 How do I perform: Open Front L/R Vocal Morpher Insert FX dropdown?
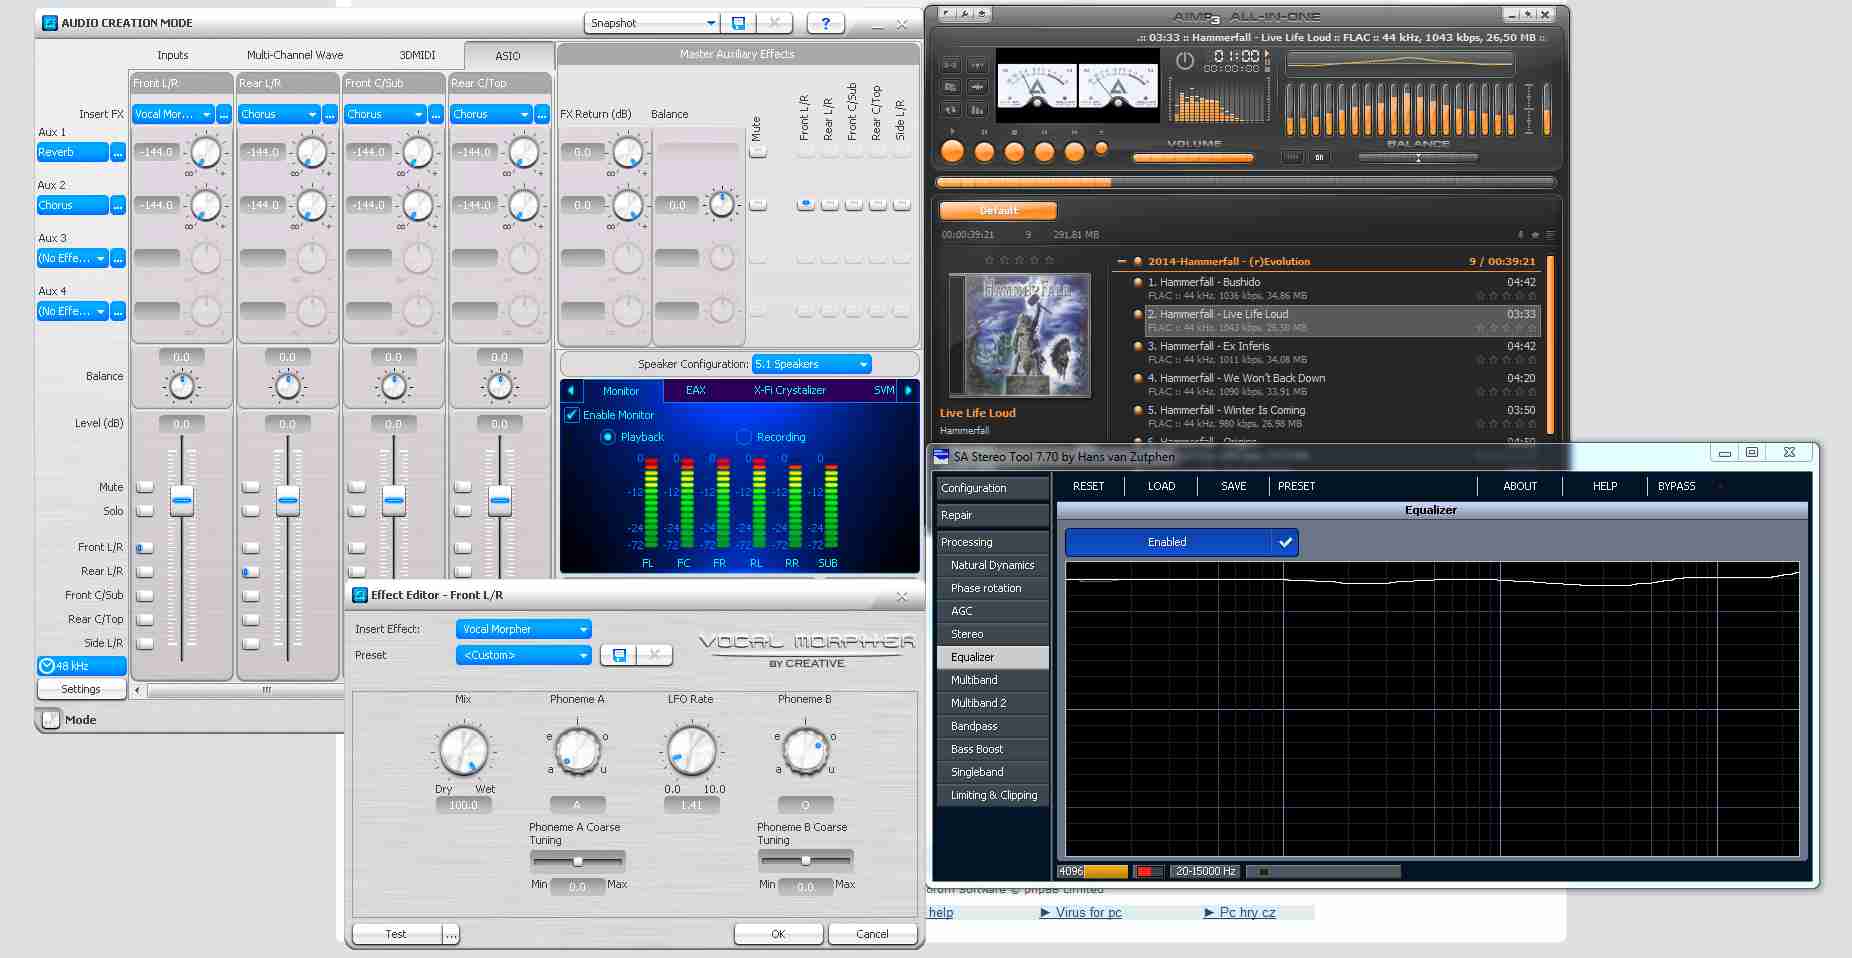tap(174, 114)
